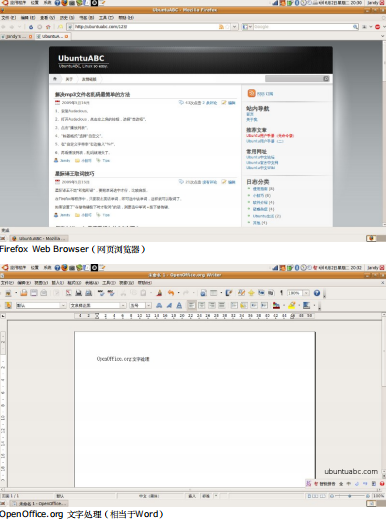
Task: Toggle nonprinting characters in Writer
Action: [x=281, y=293]
